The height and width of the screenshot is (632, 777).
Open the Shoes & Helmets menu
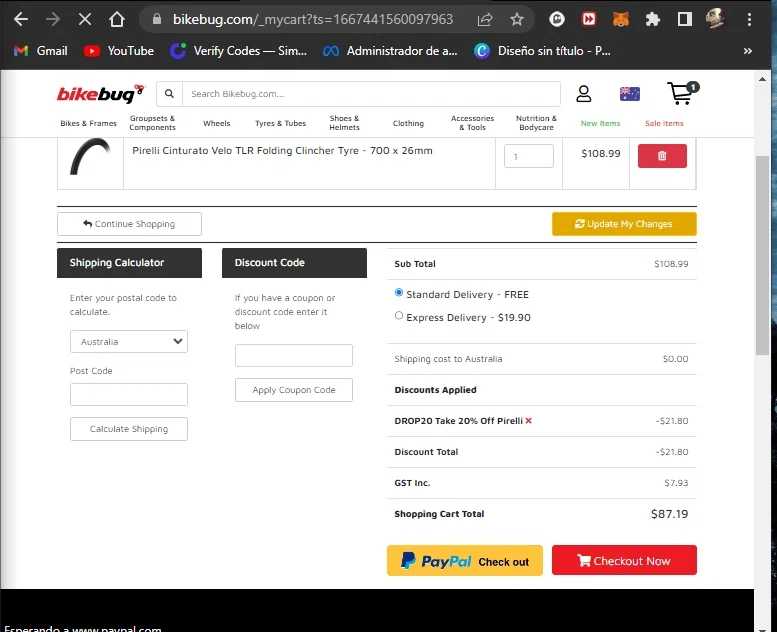tap(344, 123)
